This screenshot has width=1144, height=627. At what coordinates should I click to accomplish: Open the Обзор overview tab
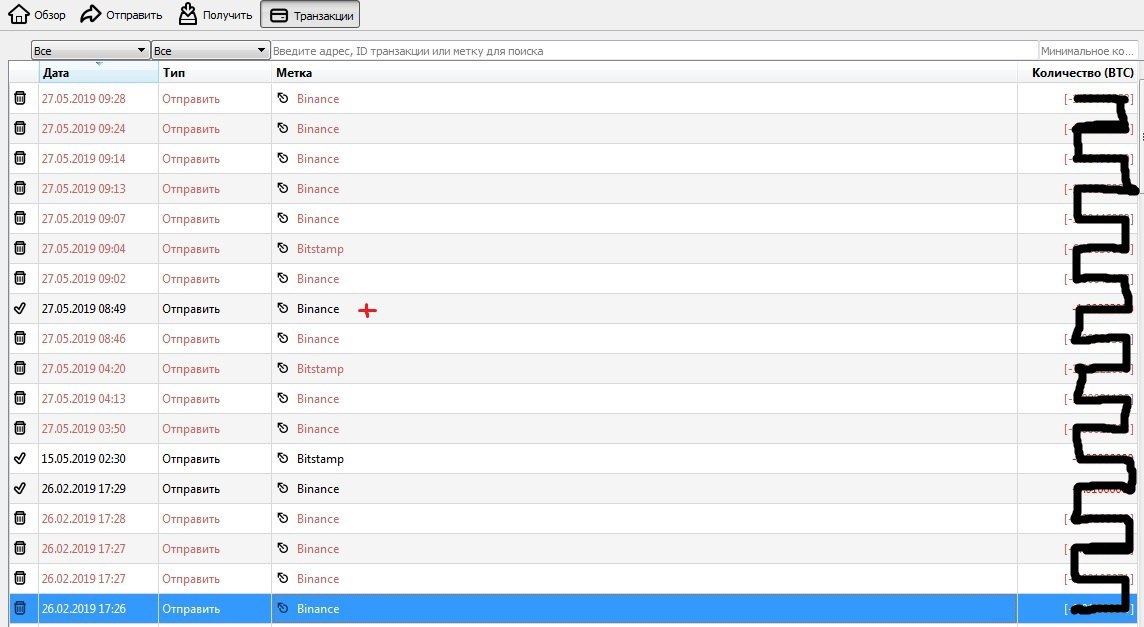click(36, 15)
